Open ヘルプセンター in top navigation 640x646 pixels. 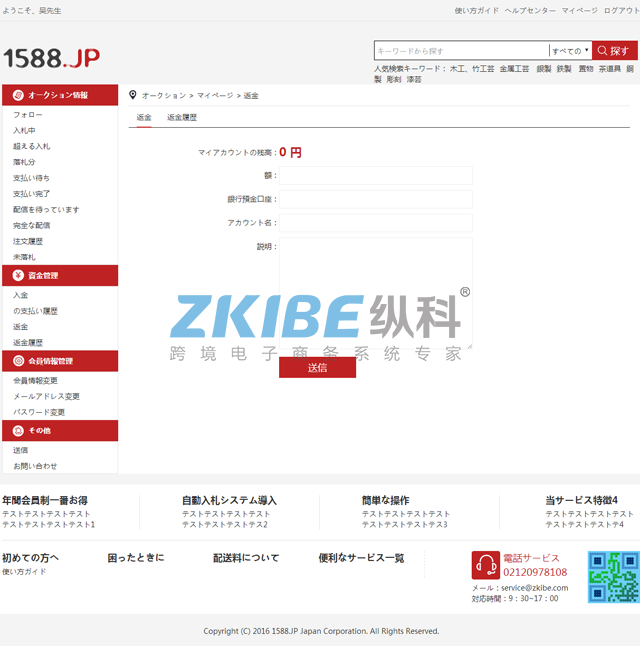point(530,10)
